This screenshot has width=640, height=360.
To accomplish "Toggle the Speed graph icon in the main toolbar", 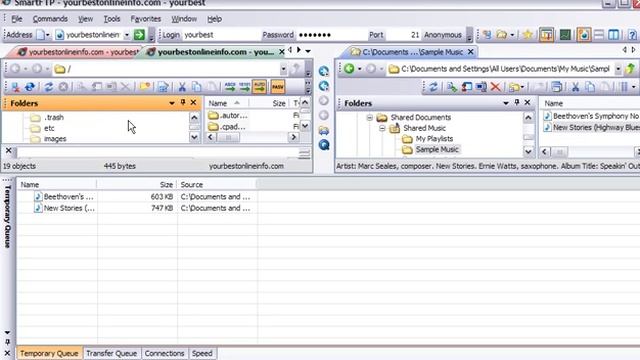I will point(565,35).
